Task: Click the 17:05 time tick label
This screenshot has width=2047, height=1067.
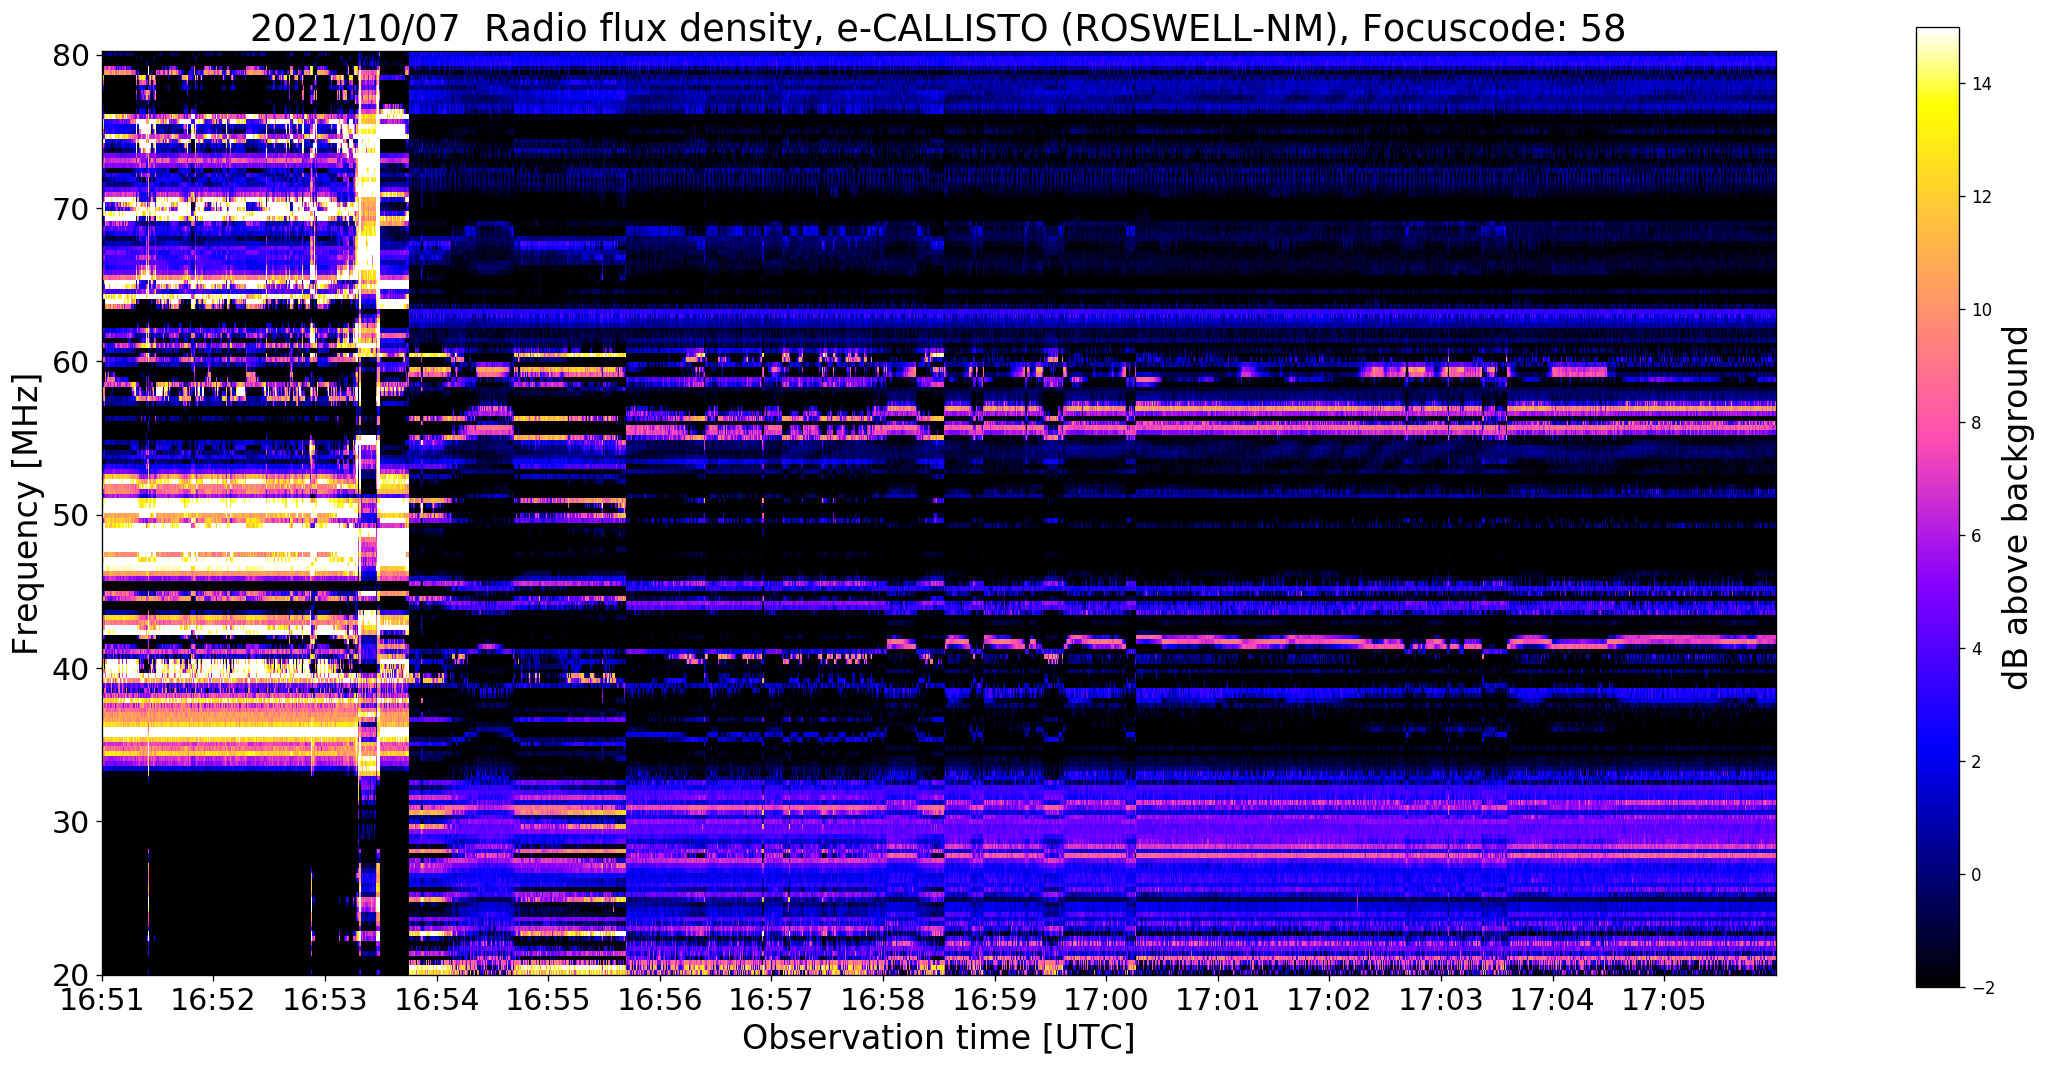Action: 1664,999
